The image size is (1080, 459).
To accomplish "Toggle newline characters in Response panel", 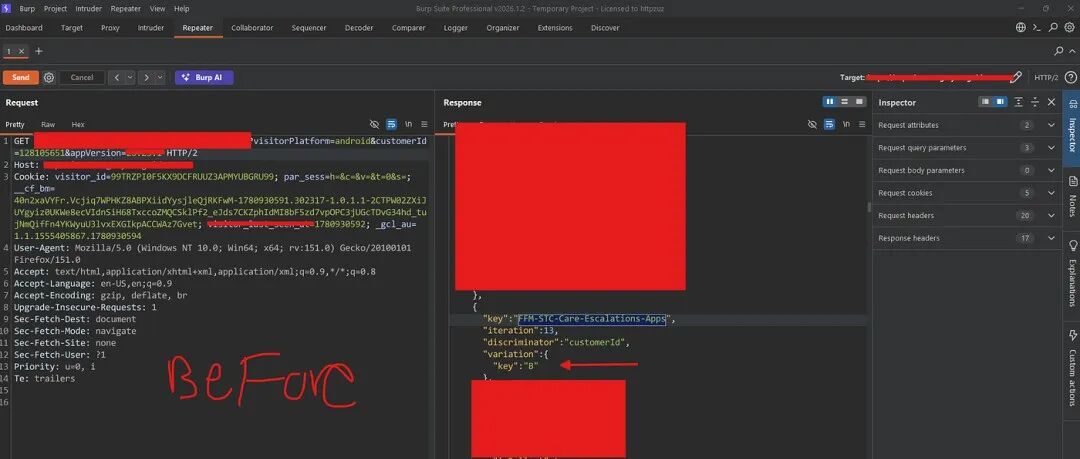I will point(846,125).
